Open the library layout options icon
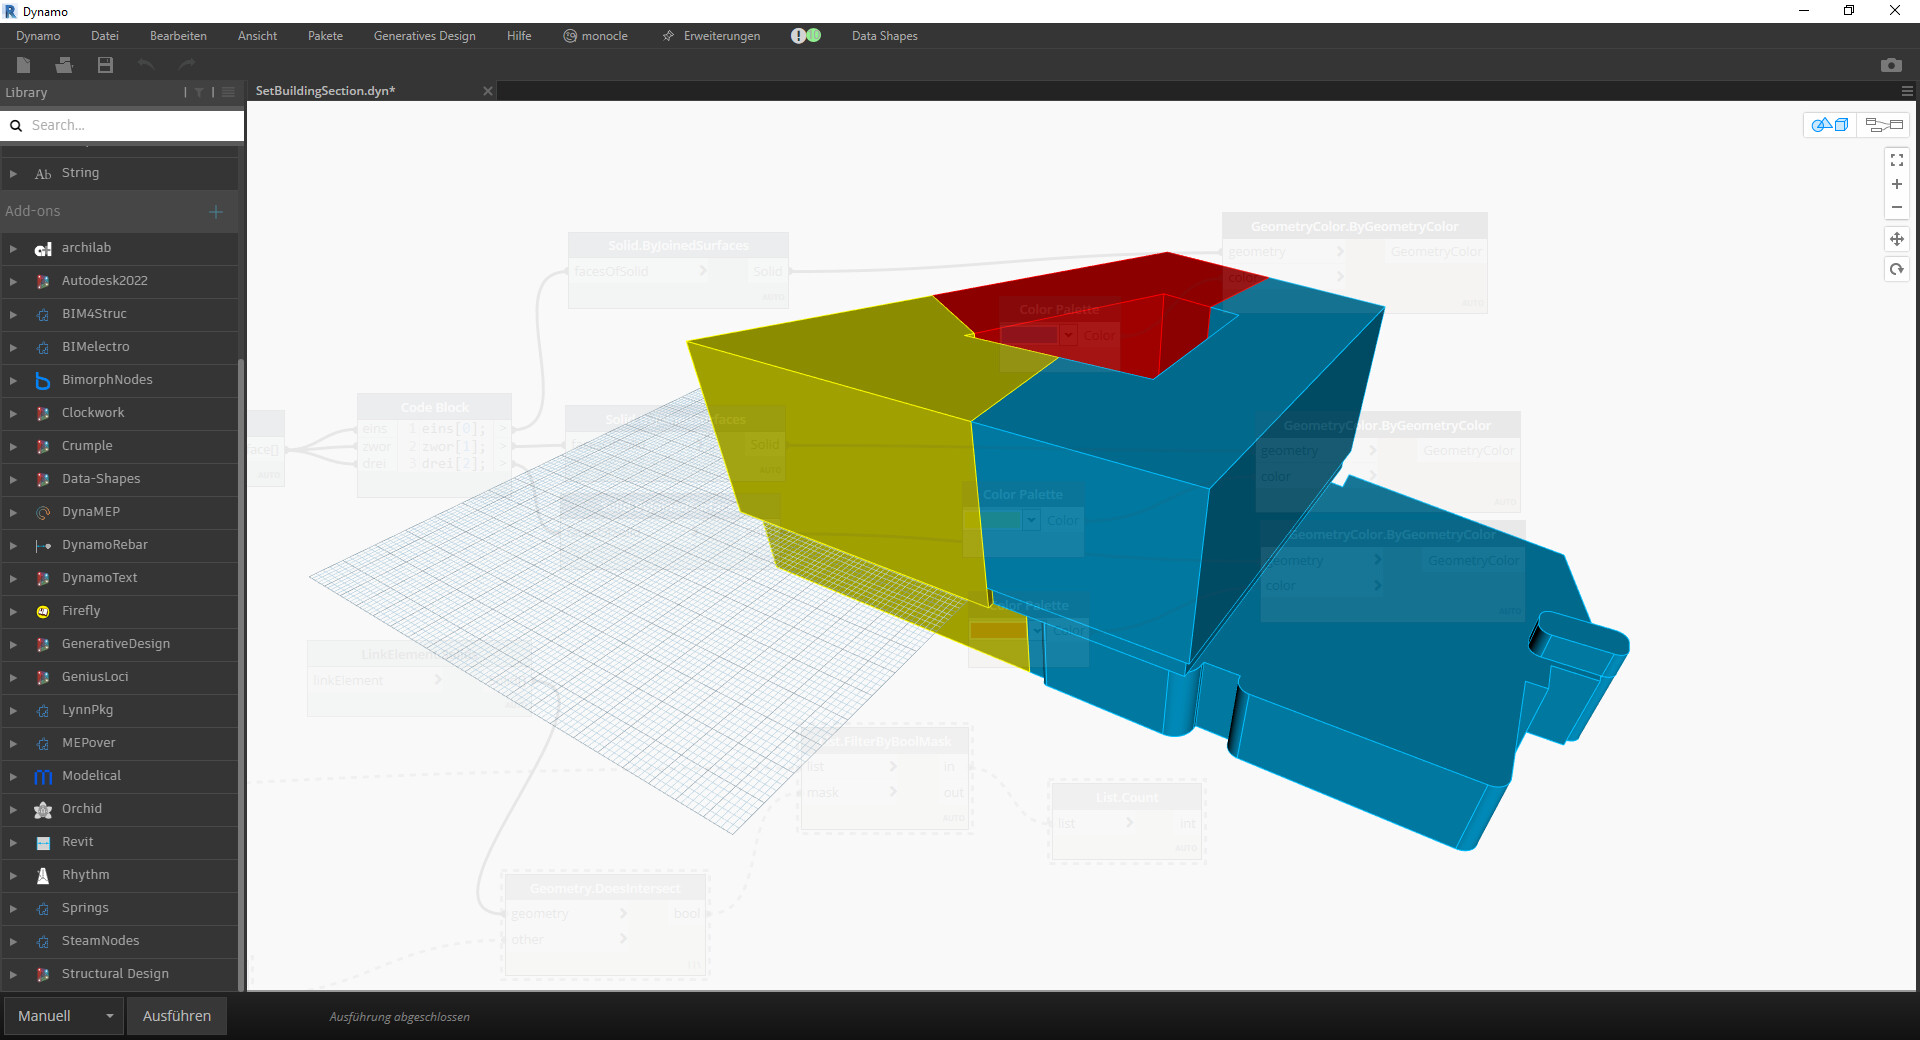The image size is (1920, 1040). (x=228, y=92)
